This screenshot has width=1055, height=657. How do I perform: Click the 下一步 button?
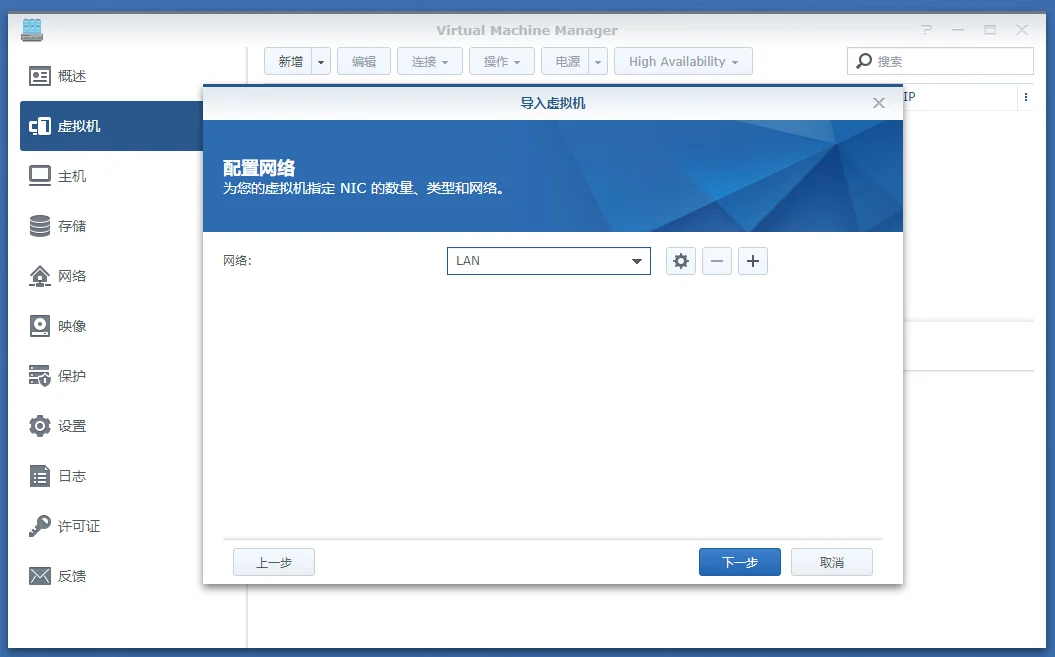coord(739,562)
